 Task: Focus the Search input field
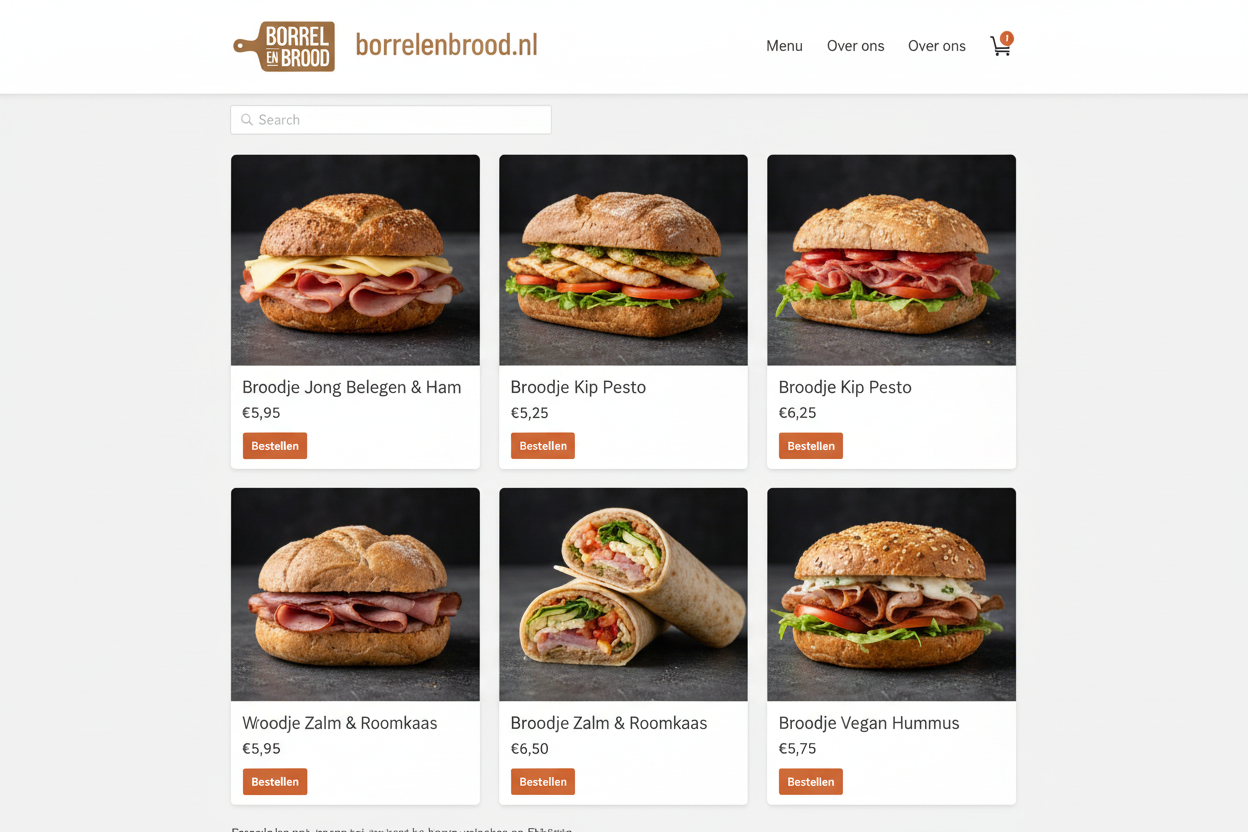click(x=391, y=120)
